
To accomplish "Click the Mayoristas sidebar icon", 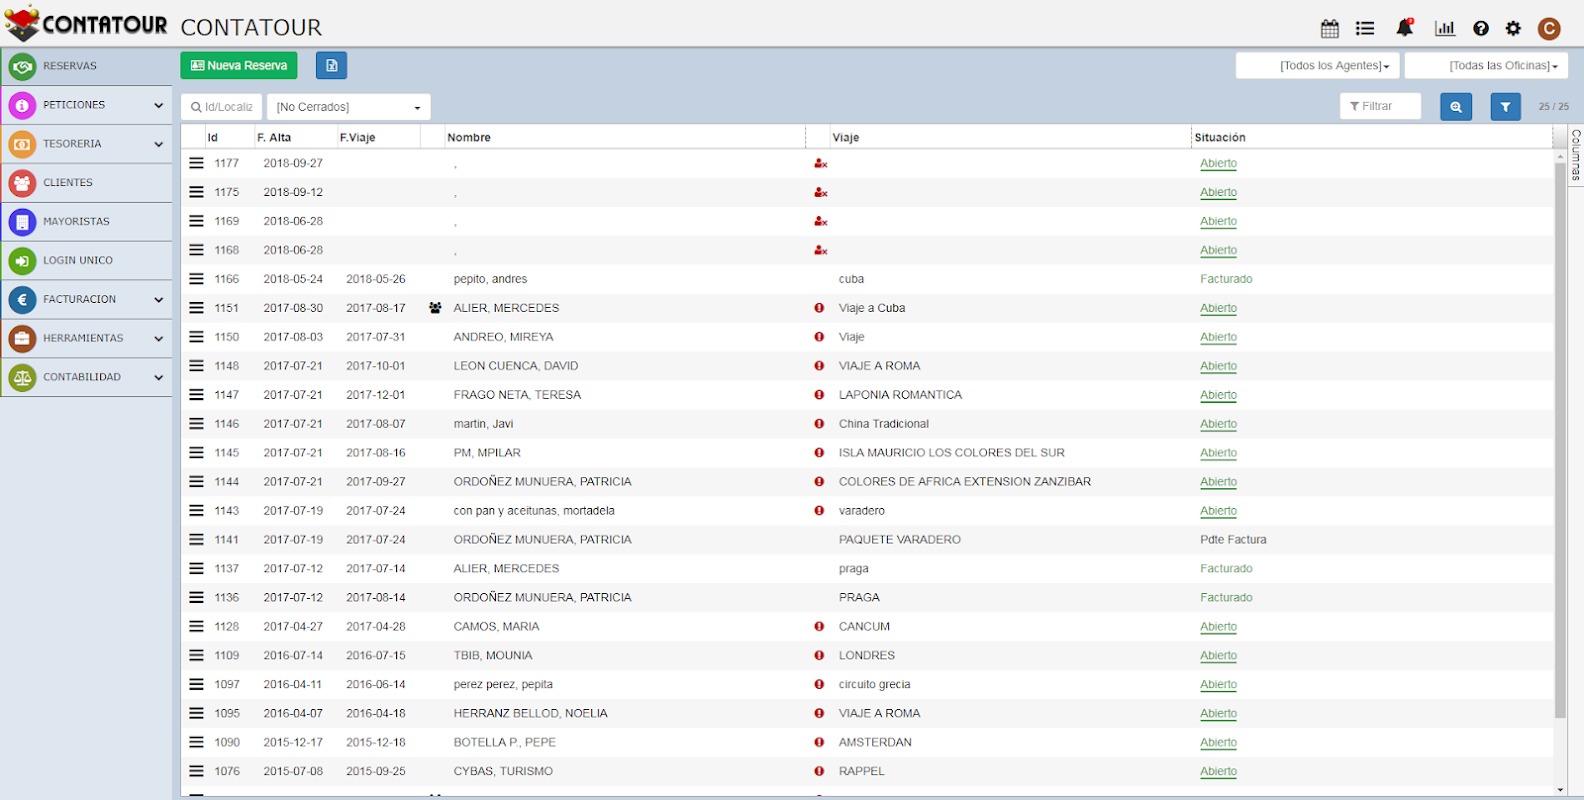I will (22, 222).
